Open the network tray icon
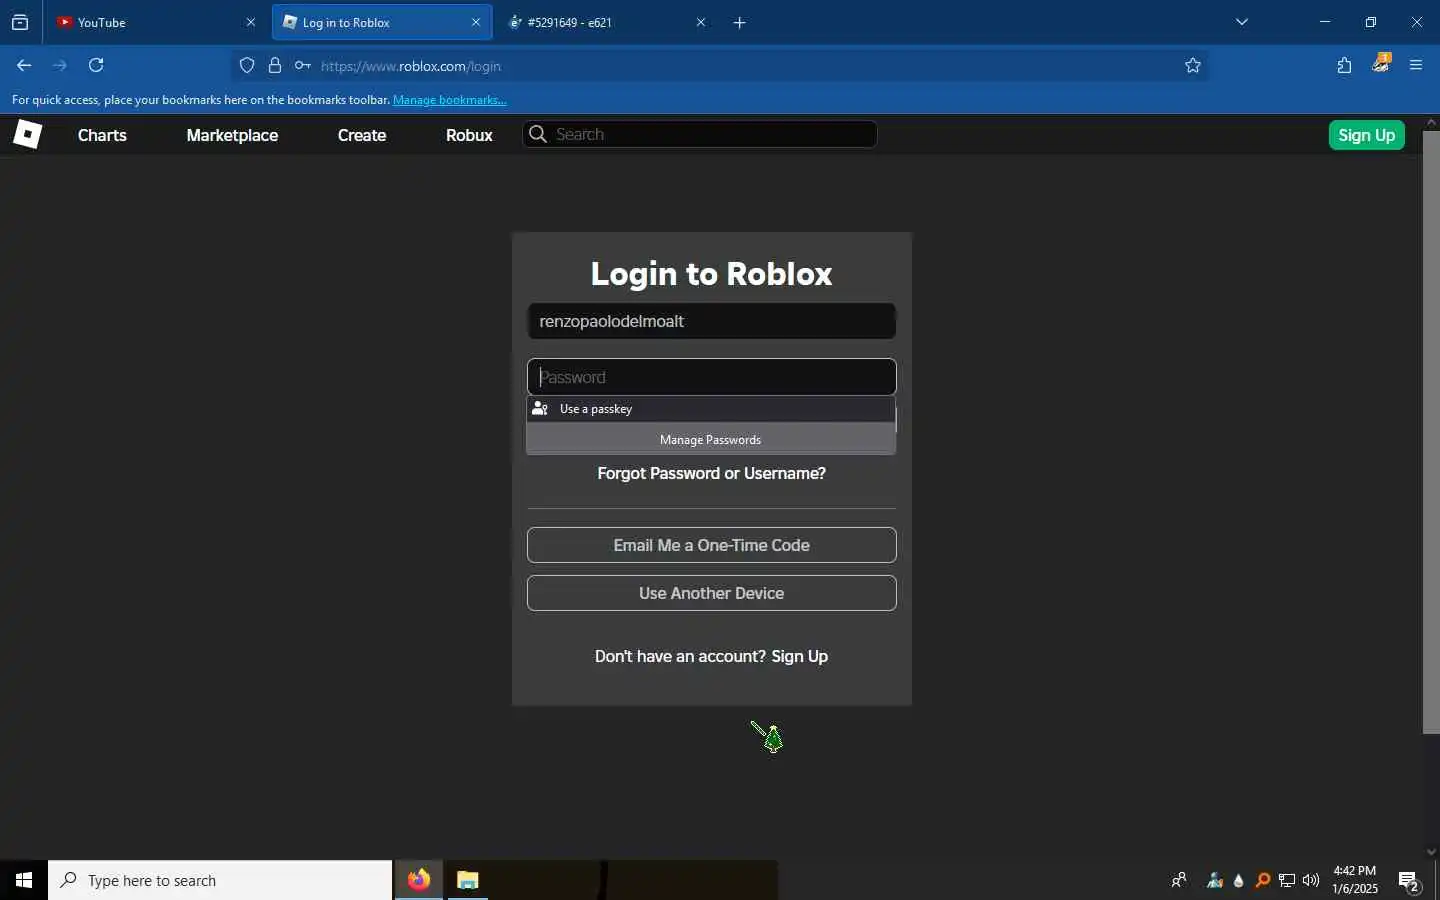The width and height of the screenshot is (1440, 900). 1287,880
